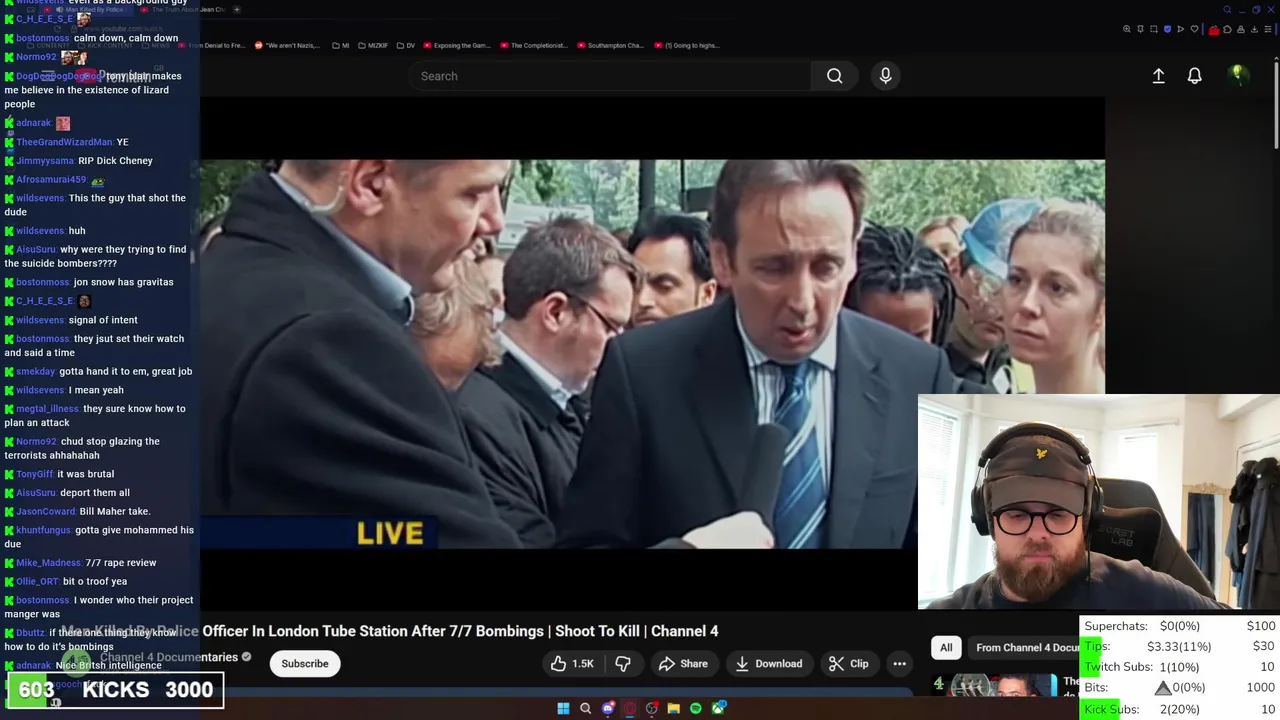Click username Mike_Madness in chat
The height and width of the screenshot is (720, 1280).
49,563
